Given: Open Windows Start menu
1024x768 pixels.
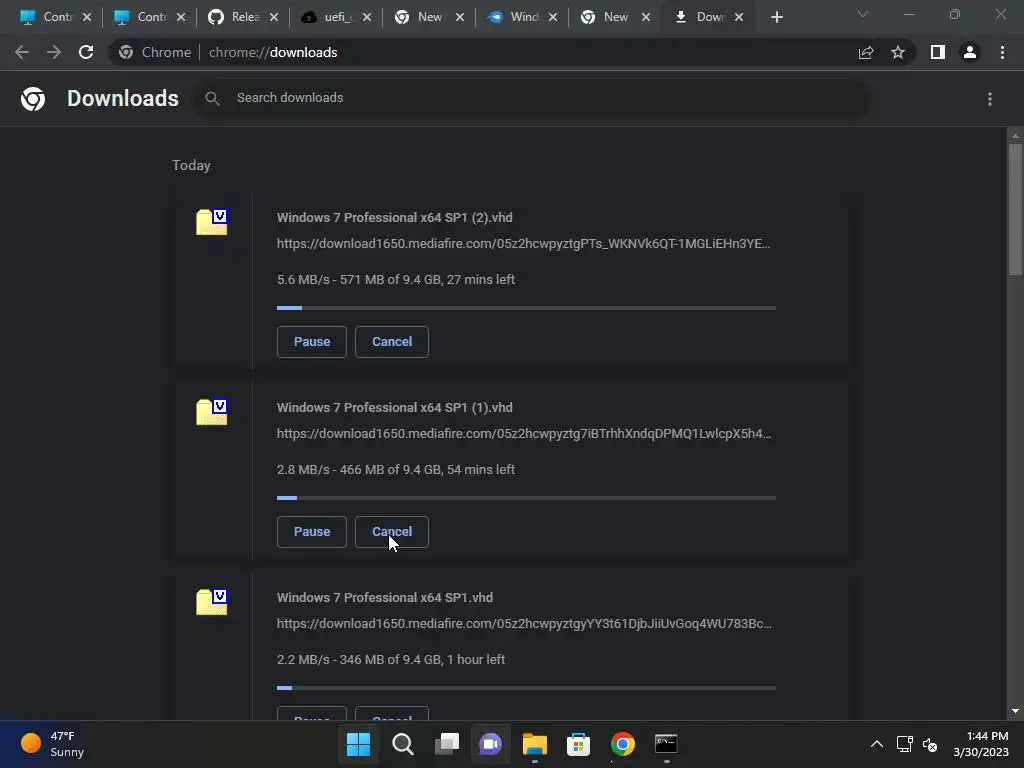Looking at the screenshot, I should 358,744.
